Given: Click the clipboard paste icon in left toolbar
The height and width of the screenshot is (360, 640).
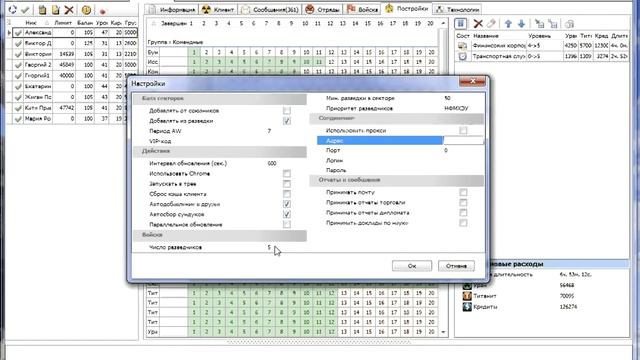Looking at the screenshot, I should point(42,10).
